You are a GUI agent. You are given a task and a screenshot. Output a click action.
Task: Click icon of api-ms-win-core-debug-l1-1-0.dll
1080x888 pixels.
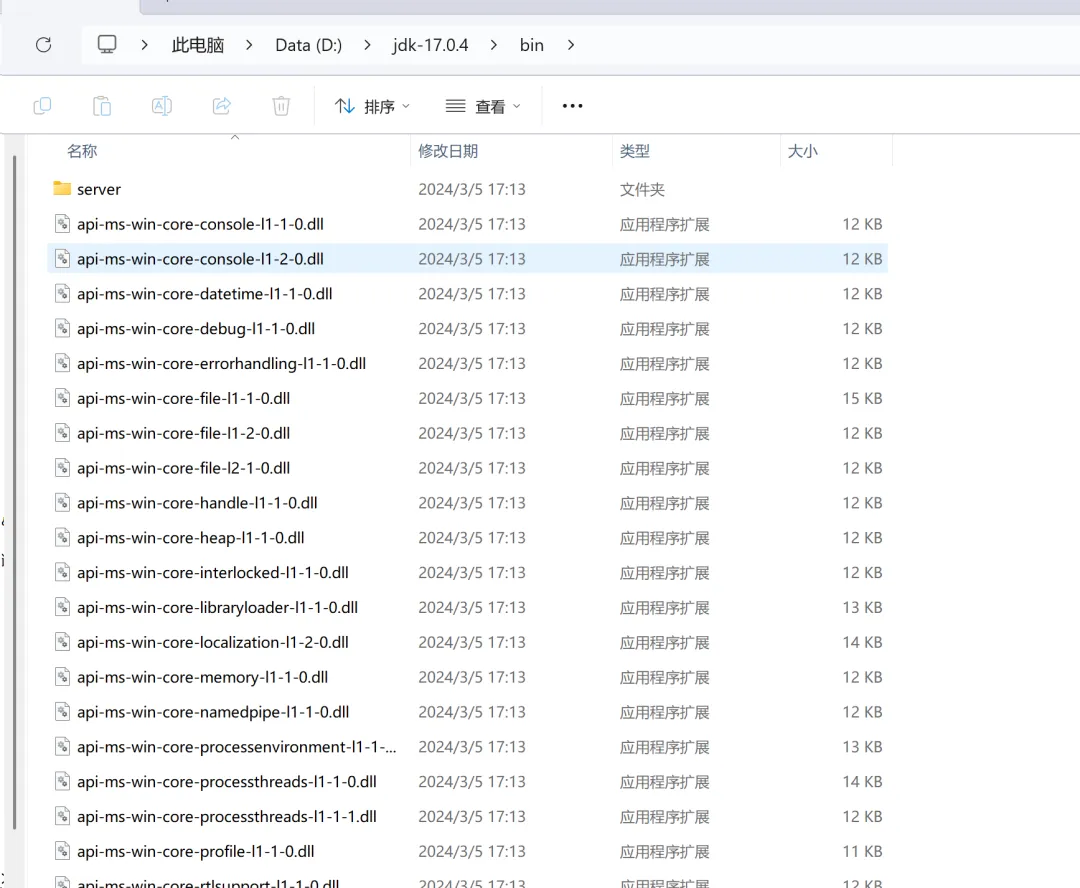[x=62, y=328]
